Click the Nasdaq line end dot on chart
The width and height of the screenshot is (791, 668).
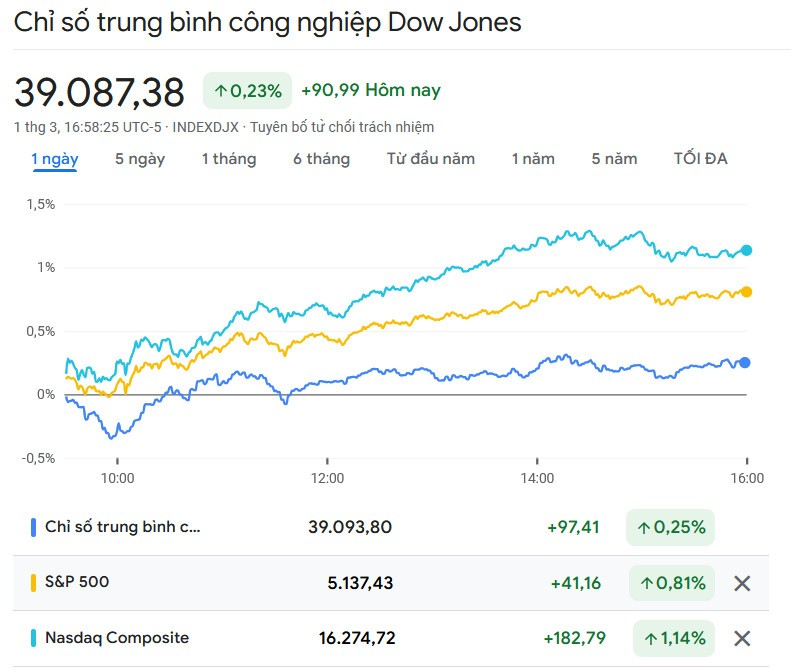click(x=746, y=250)
